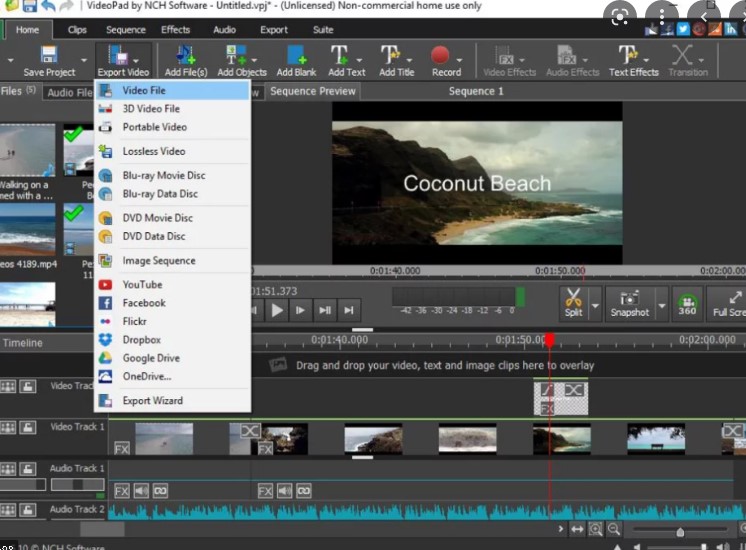Click Export Wizard in the menu
746x550 pixels.
coord(173,401)
